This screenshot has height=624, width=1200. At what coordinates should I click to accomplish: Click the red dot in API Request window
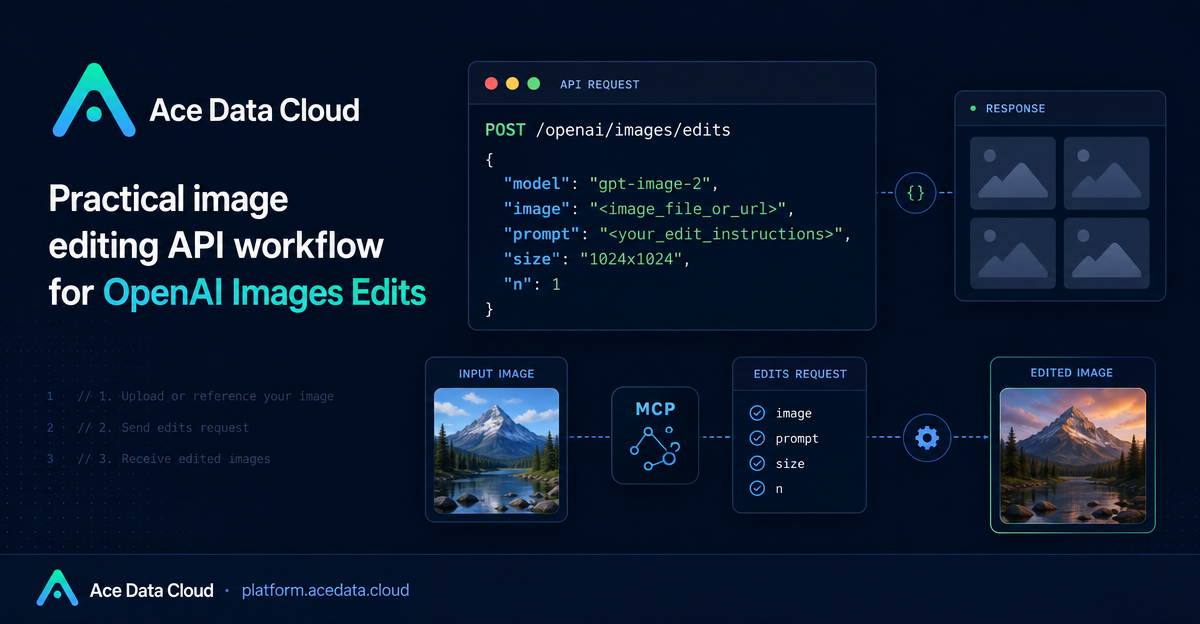(x=491, y=84)
